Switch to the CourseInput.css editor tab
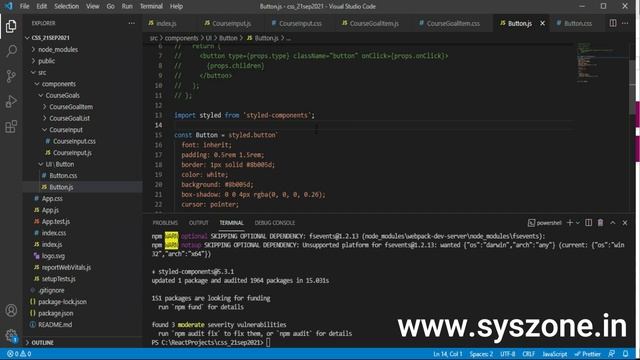640x360 pixels. [300, 23]
